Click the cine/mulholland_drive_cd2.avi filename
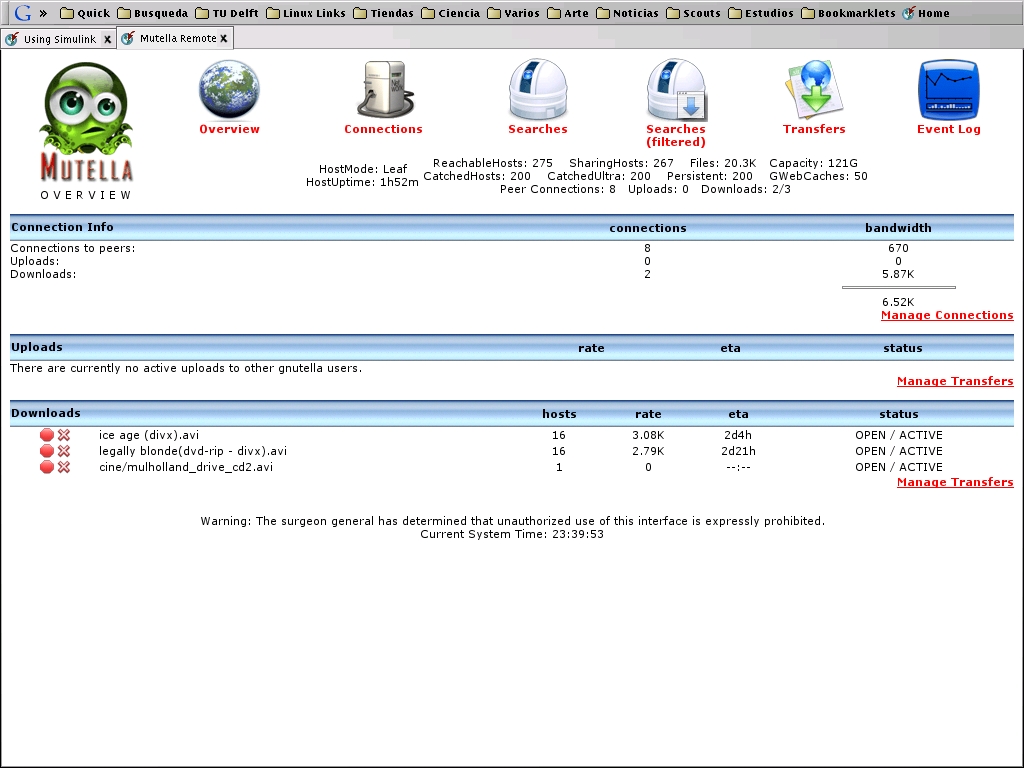1024x768 pixels. coord(186,468)
